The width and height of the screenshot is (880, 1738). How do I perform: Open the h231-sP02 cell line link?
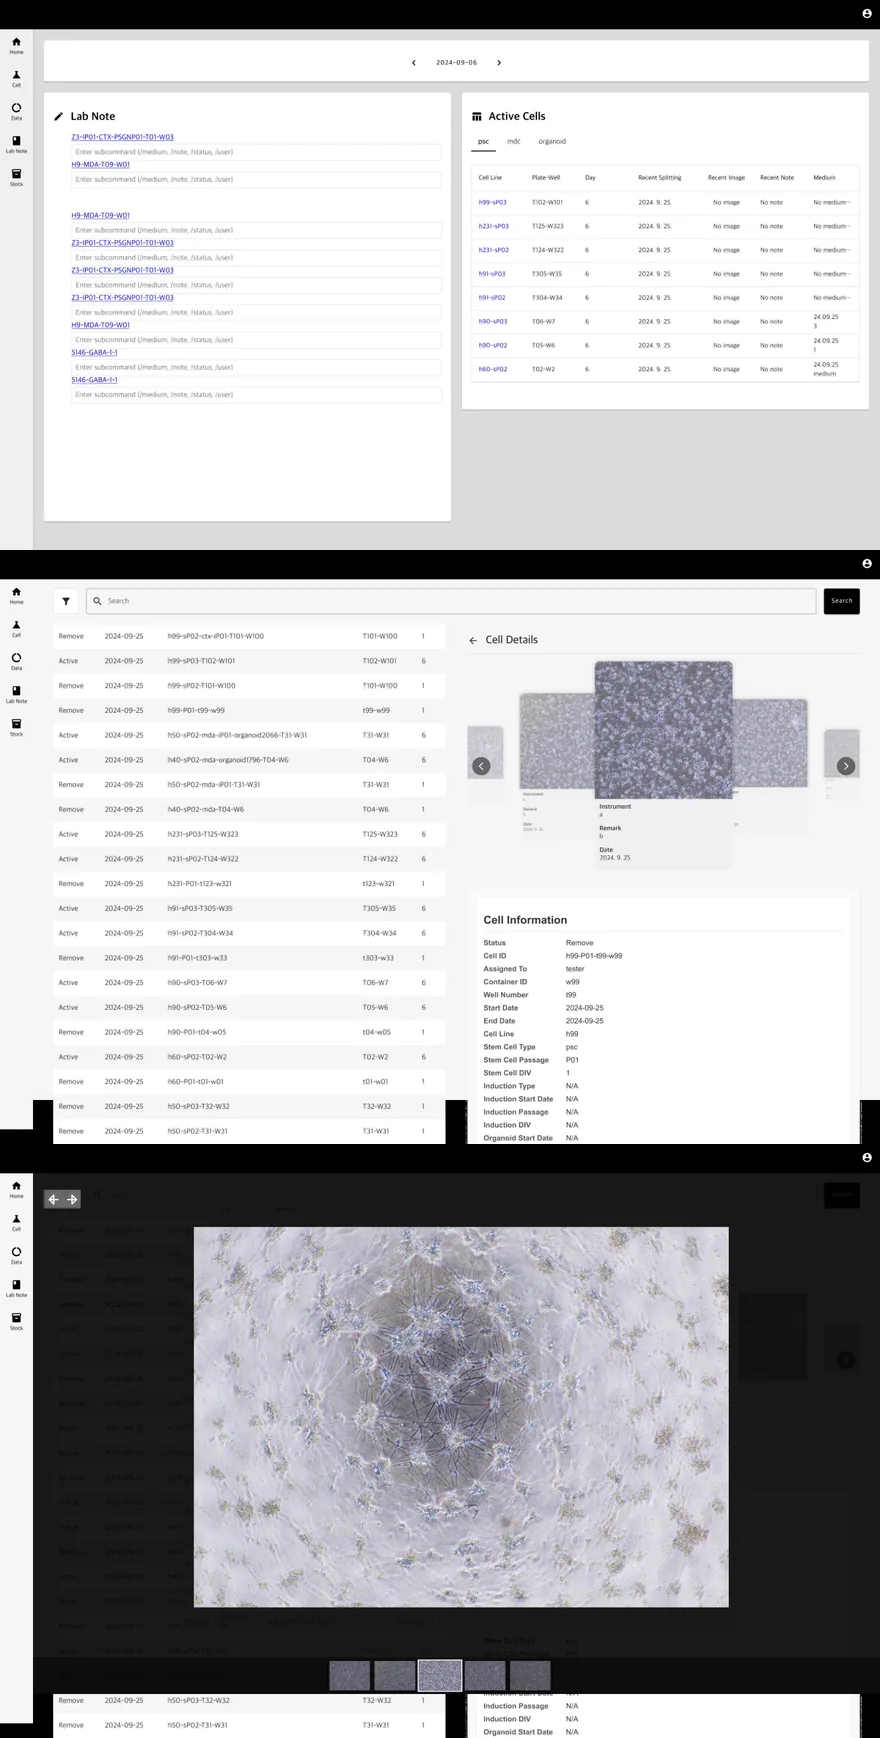point(494,250)
